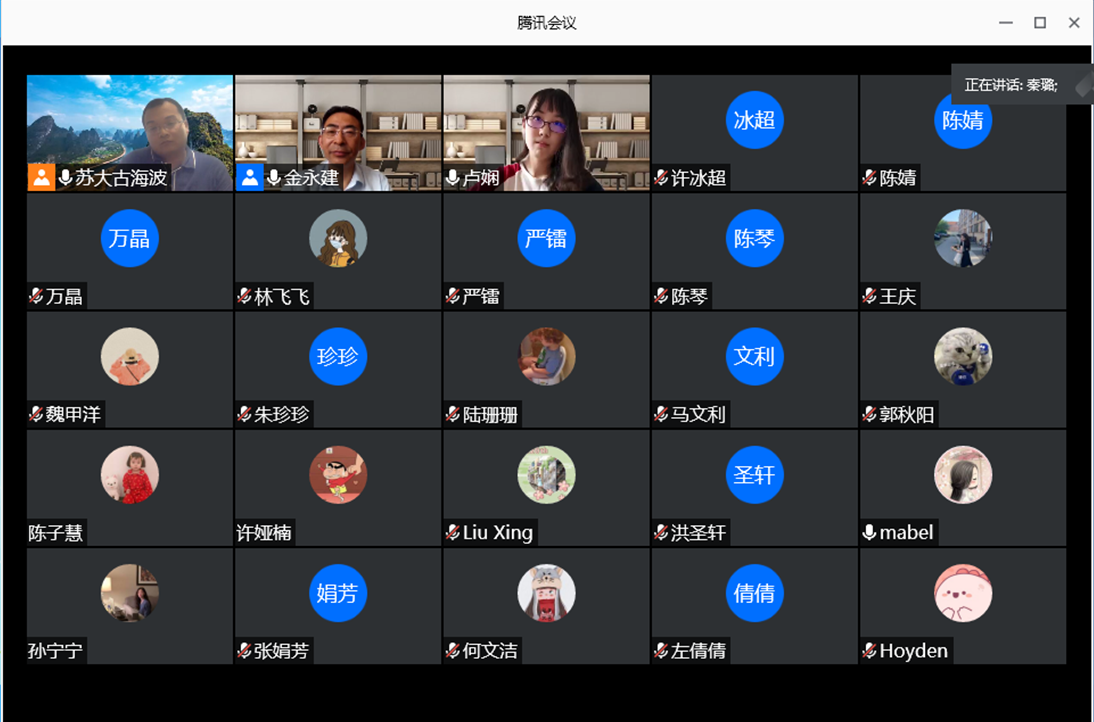Click 林飞飞's cartoon girl avatar

point(338,239)
